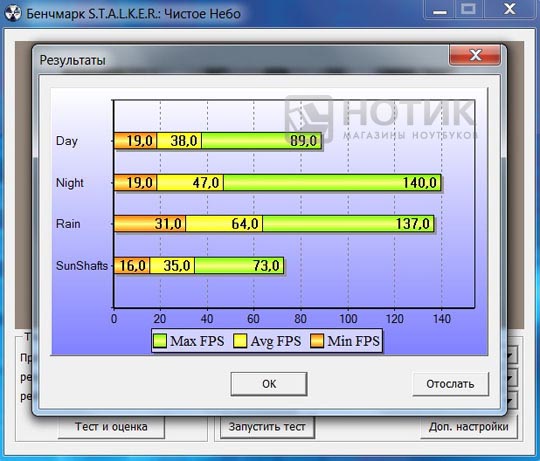Close the Результаты dialog with red X
This screenshot has height=461, width=540.
pos(475,55)
